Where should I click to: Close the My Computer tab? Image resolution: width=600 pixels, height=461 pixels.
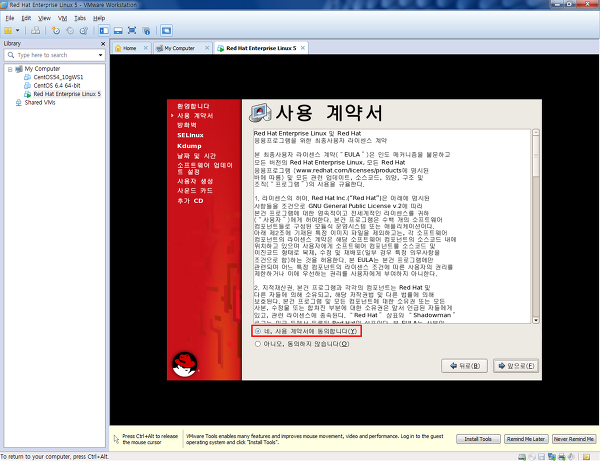[x=207, y=48]
